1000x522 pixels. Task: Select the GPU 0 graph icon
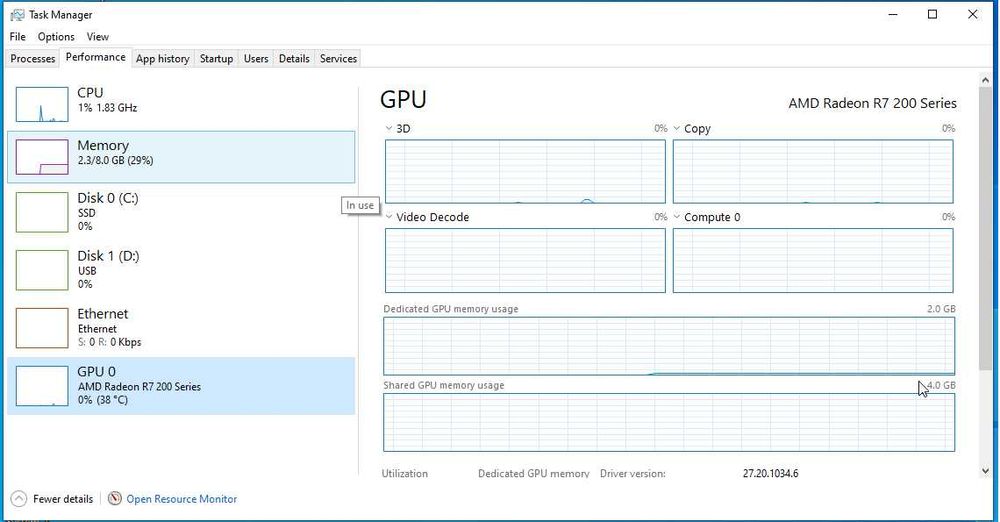pyautogui.click(x=42, y=386)
